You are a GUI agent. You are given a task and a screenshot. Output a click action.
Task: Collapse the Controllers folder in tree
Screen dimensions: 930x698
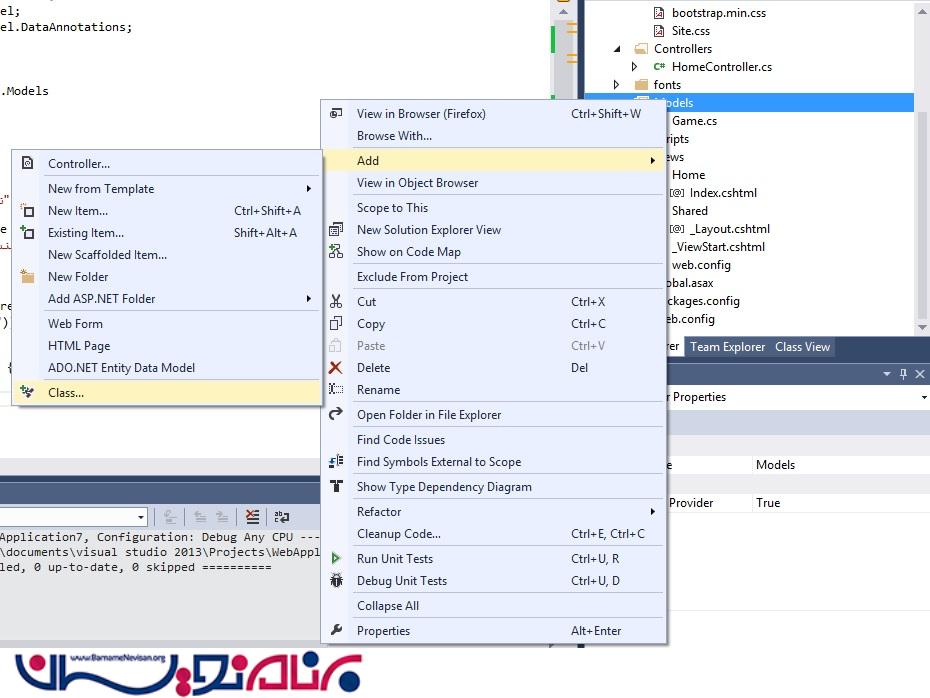tap(617, 49)
